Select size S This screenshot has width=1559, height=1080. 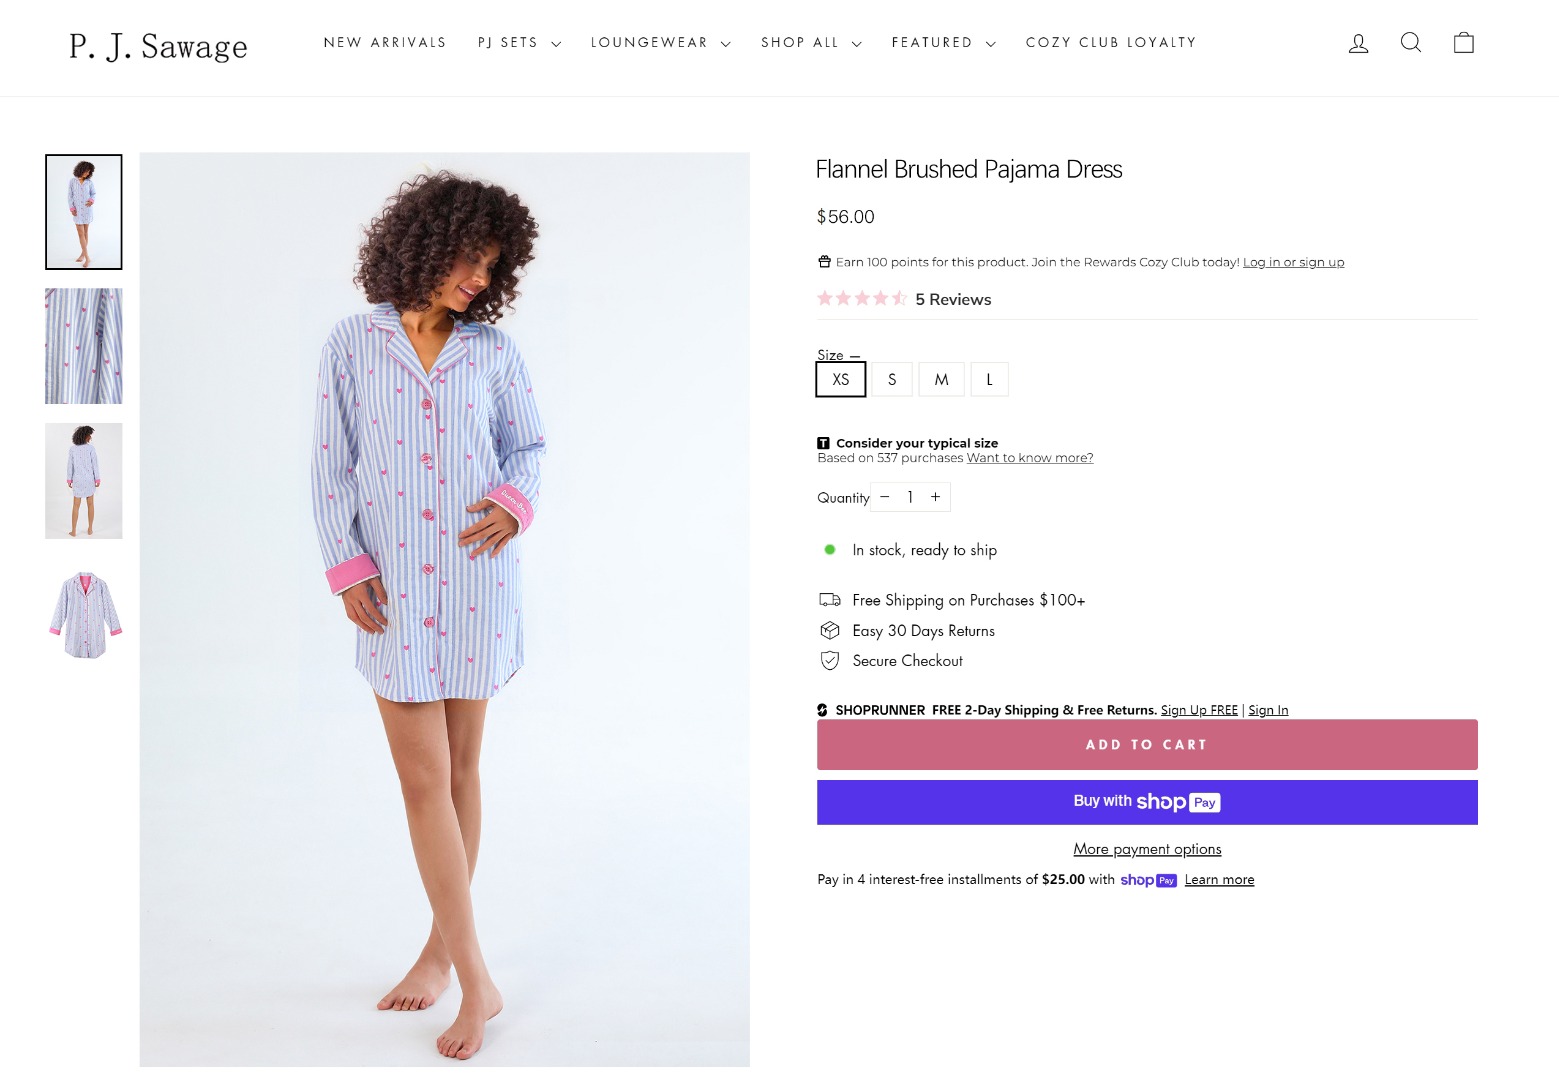[892, 380]
